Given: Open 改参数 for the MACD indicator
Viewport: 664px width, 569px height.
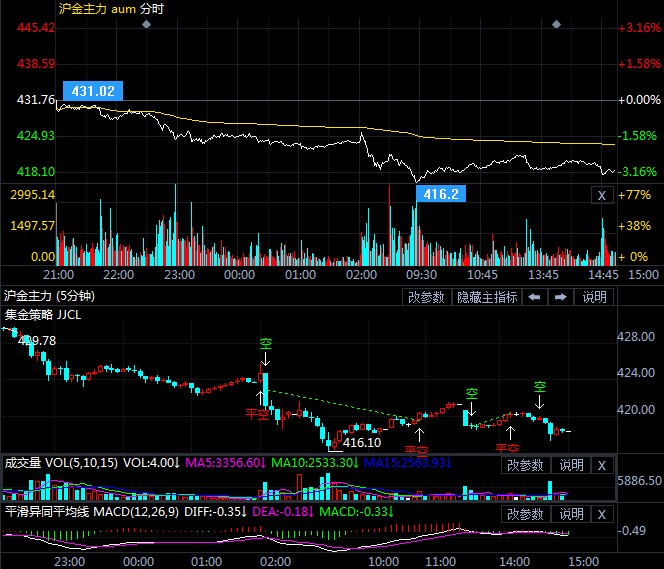Looking at the screenshot, I should click(525, 514).
